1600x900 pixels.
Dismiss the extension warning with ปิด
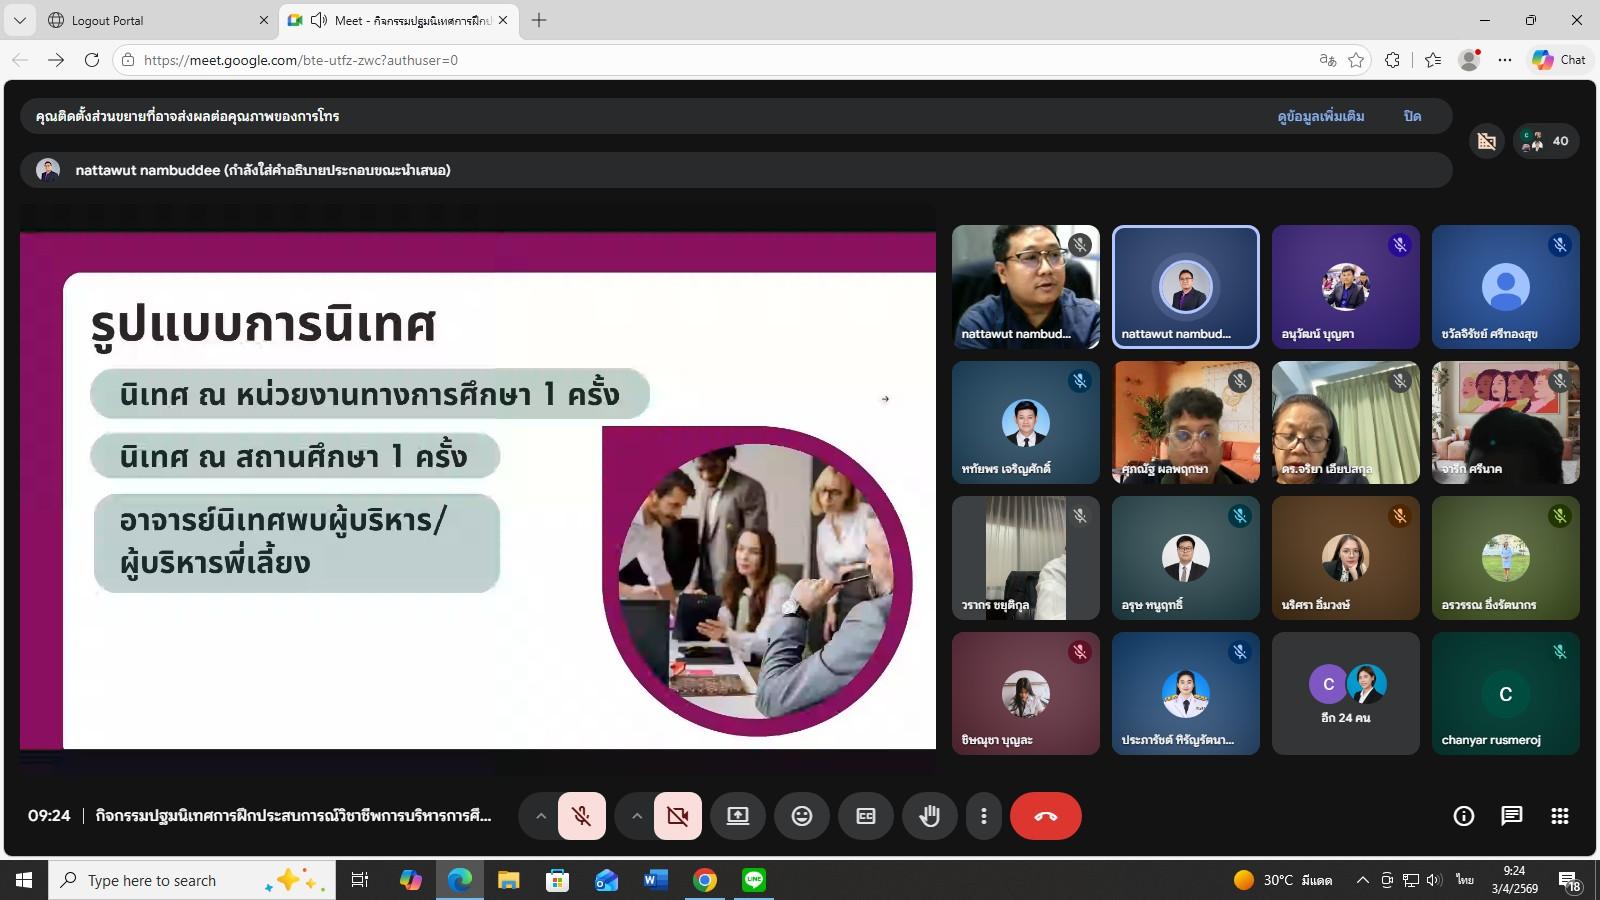1412,116
